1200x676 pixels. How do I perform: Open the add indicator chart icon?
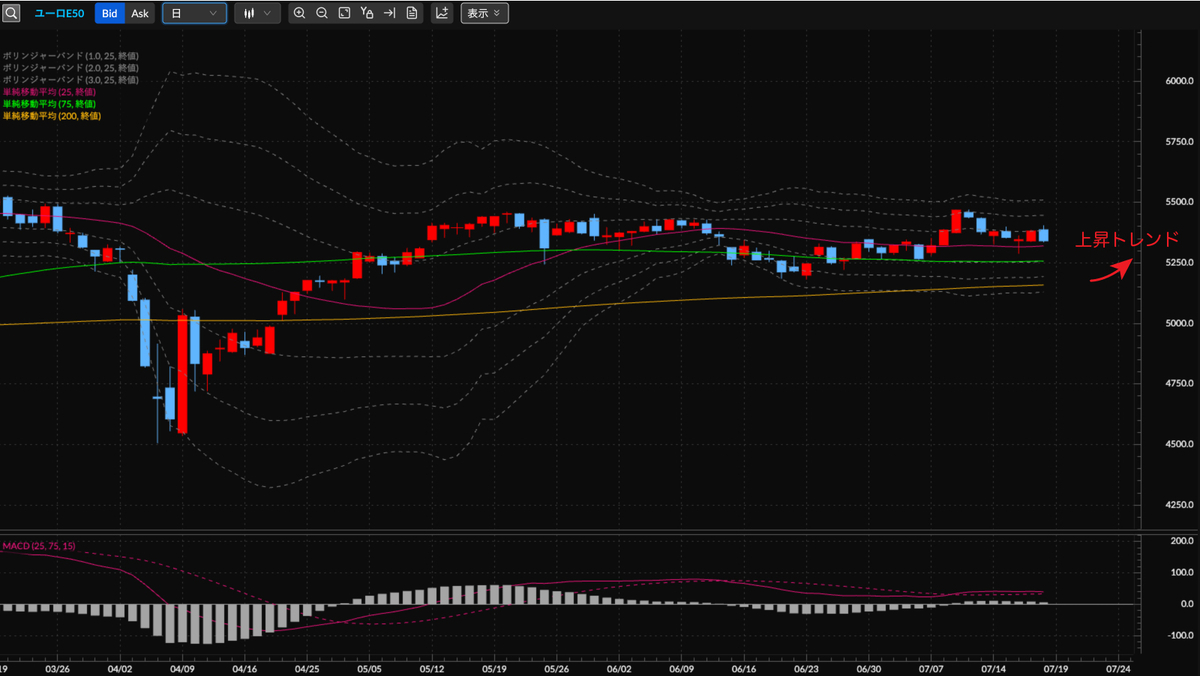pos(441,14)
